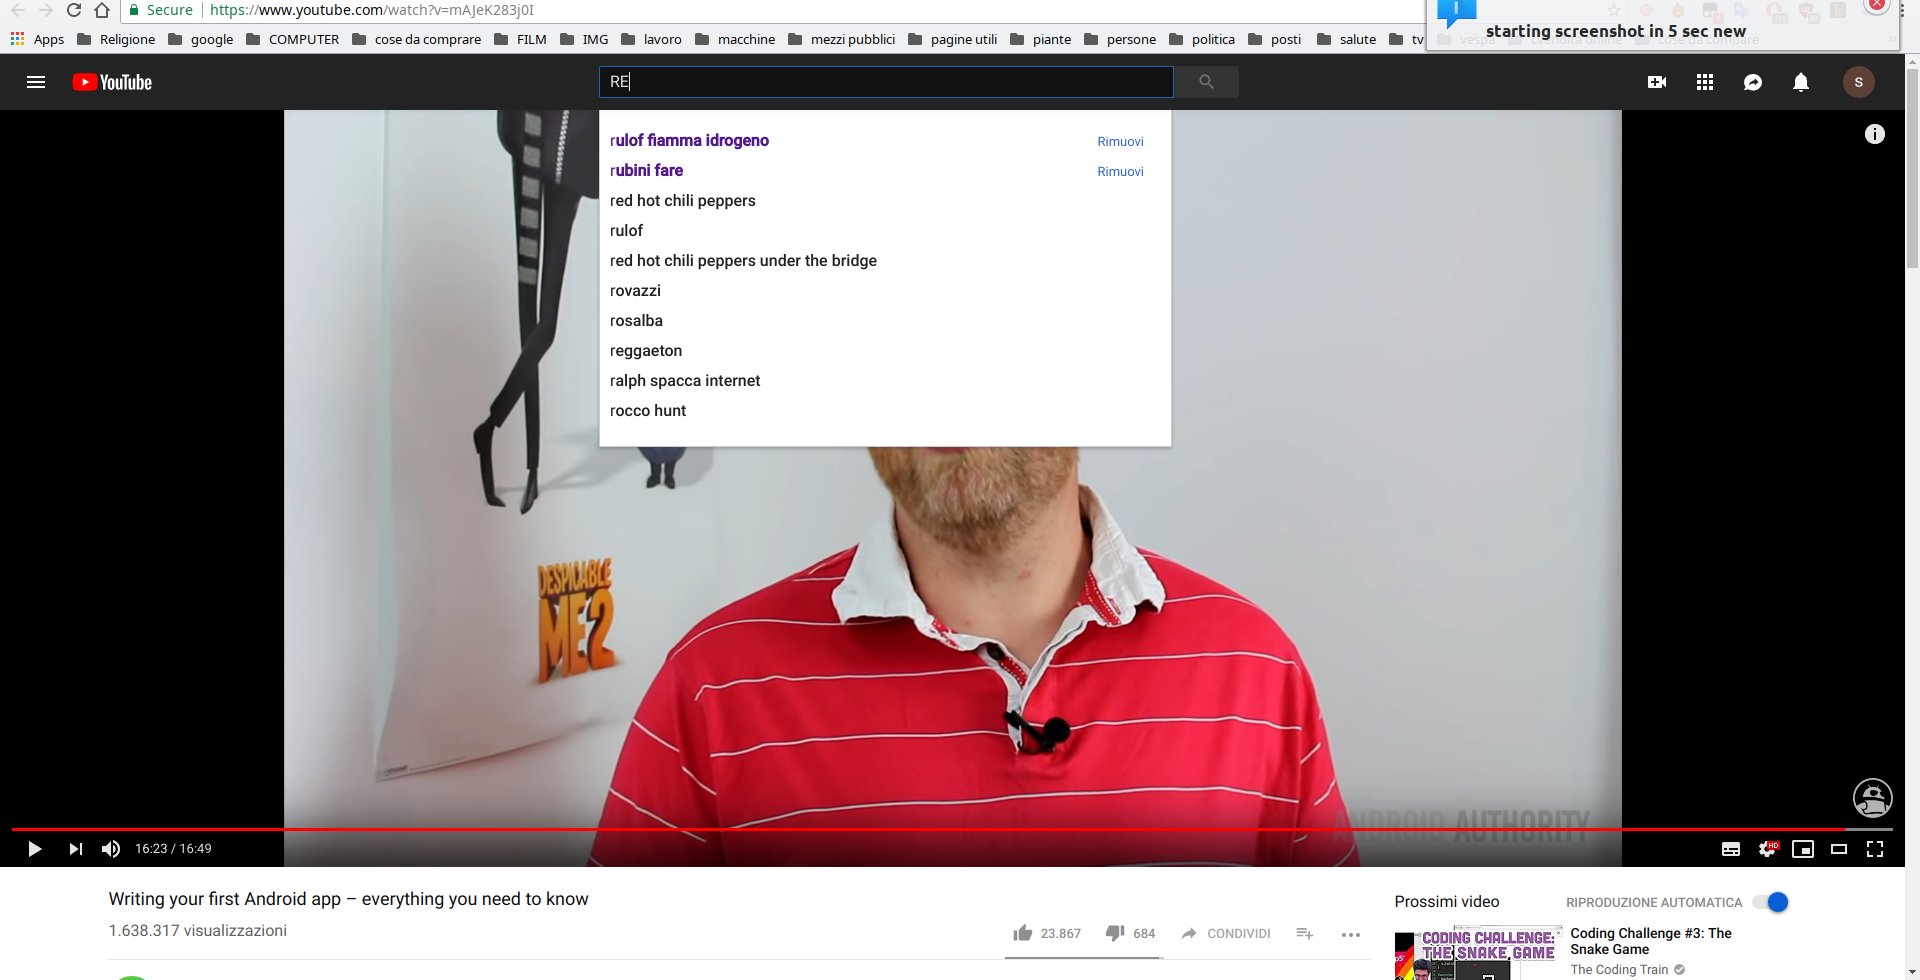
Task: Go to YouTube home via logo
Action: pos(112,82)
